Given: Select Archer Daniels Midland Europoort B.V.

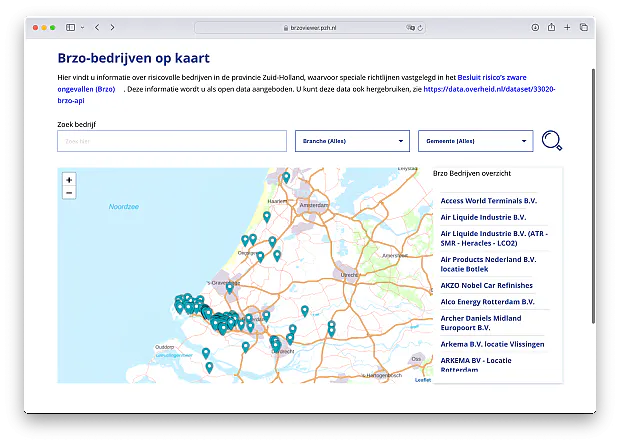Looking at the screenshot, I should click(x=481, y=323).
